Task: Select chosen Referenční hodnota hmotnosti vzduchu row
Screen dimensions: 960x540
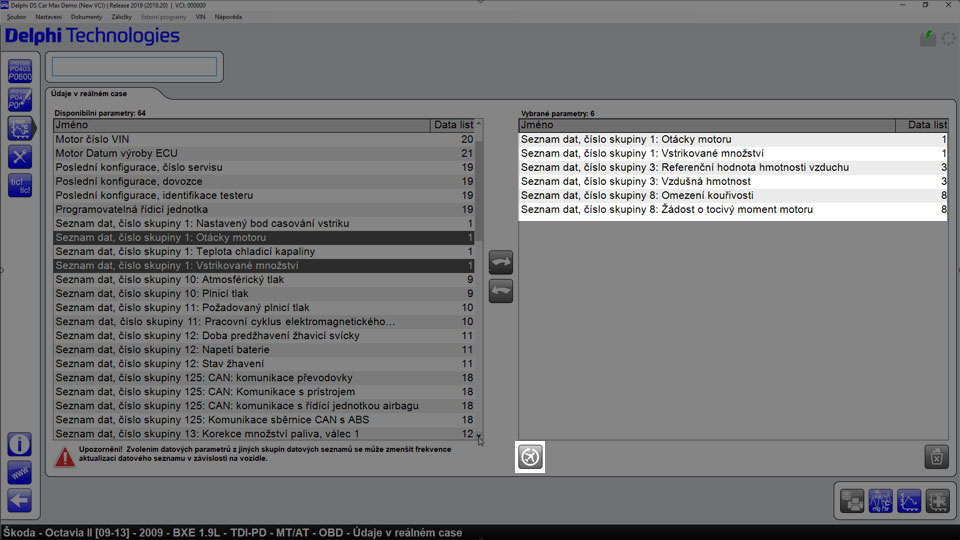Action: point(733,167)
